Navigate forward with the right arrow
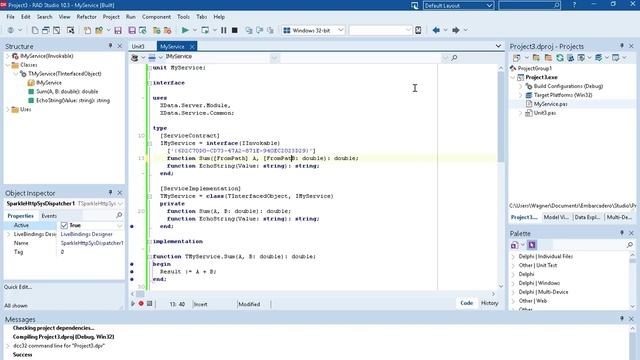This screenshot has width=640, height=360. pos(456,30)
